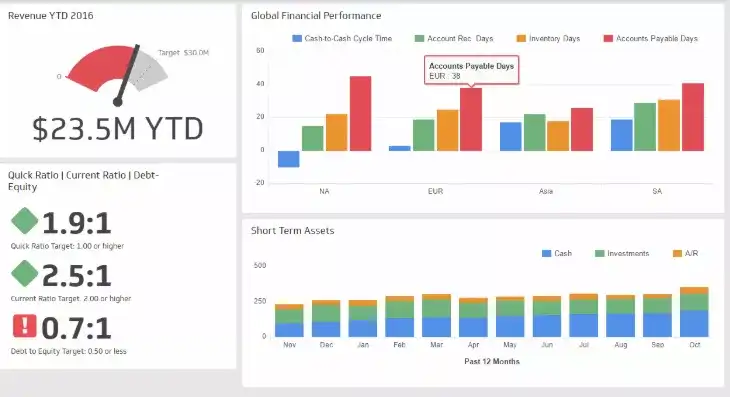Click the $23.5M YTD revenue value
This screenshot has width=730, height=397.
(118, 128)
